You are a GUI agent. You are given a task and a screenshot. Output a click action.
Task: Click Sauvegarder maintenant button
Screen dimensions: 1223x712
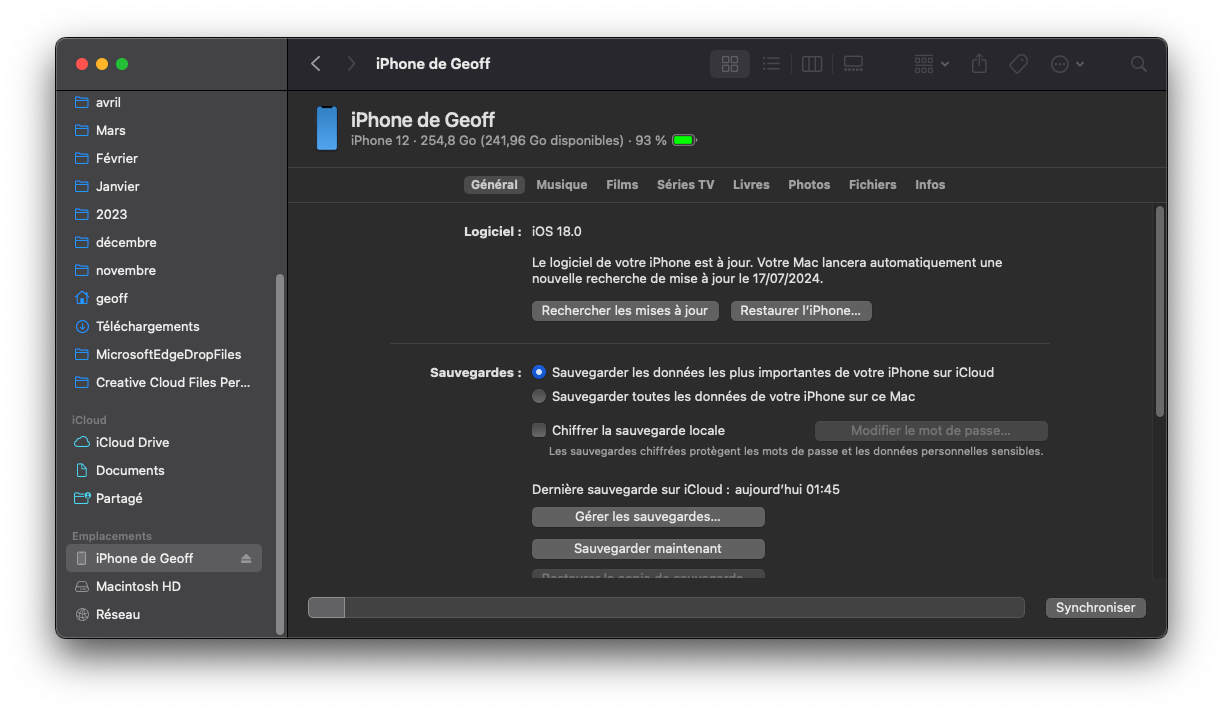coord(648,549)
